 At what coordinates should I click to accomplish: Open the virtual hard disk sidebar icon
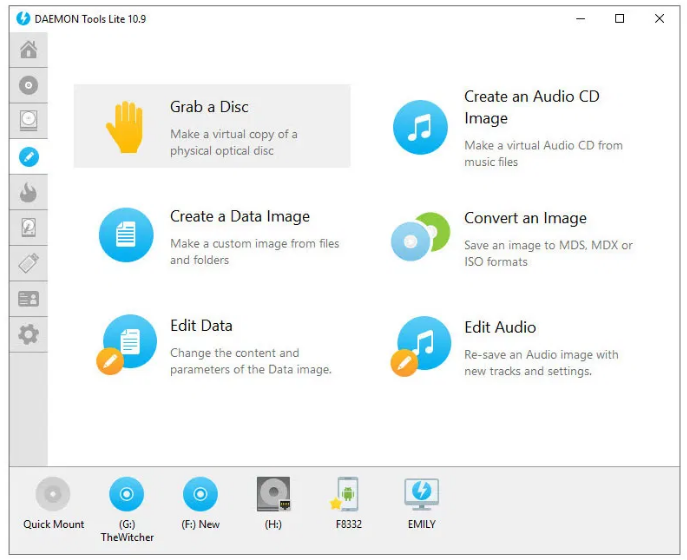28,228
